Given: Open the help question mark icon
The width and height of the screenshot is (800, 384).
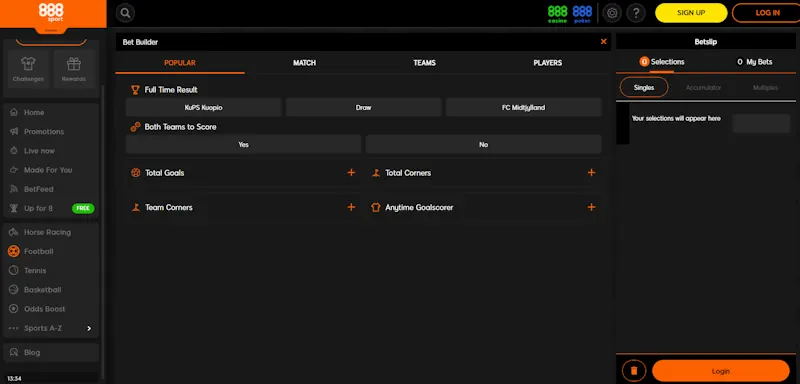Looking at the screenshot, I should [636, 13].
